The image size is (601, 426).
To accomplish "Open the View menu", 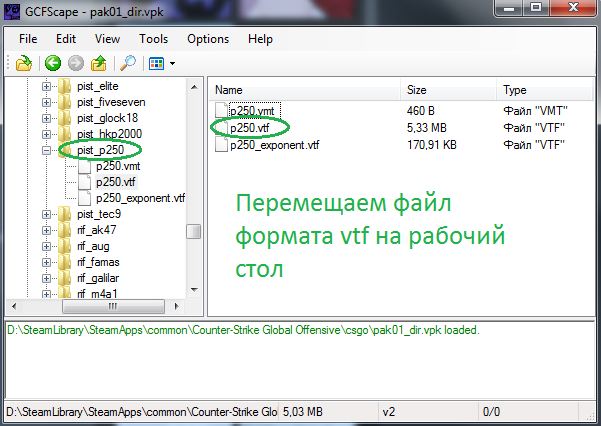I will pyautogui.click(x=107, y=39).
